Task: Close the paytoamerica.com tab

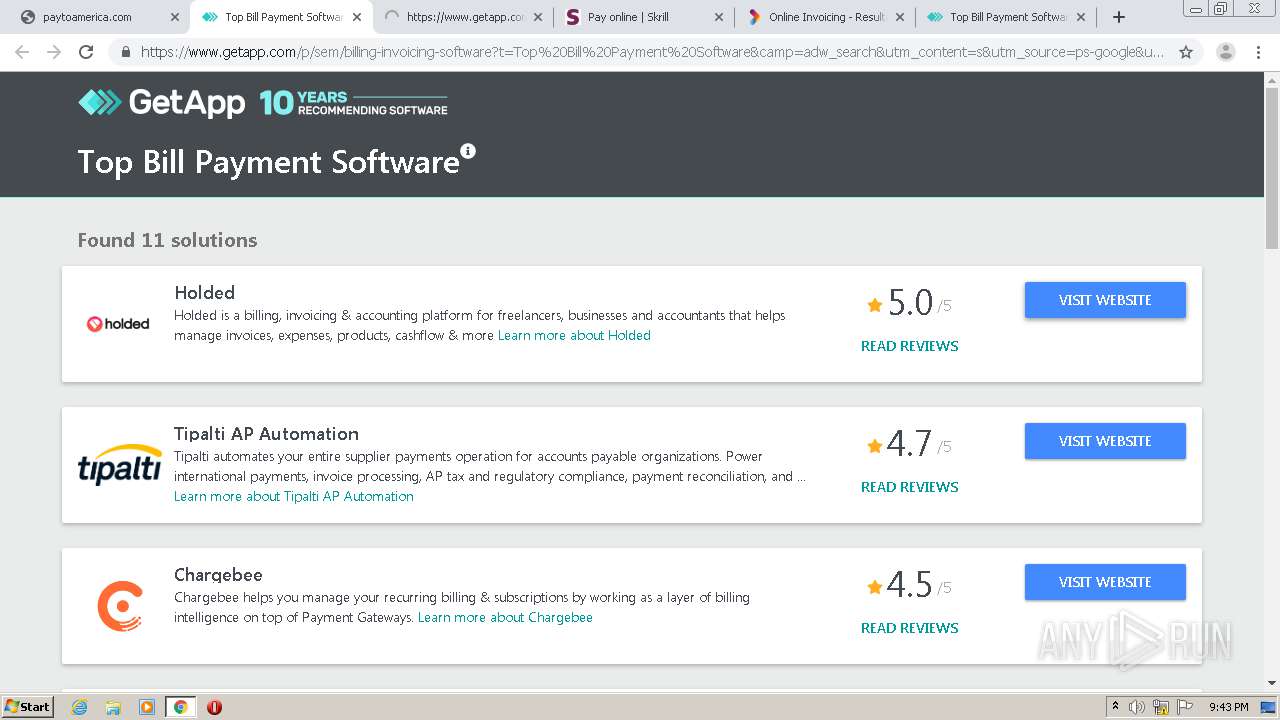Action: click(175, 17)
